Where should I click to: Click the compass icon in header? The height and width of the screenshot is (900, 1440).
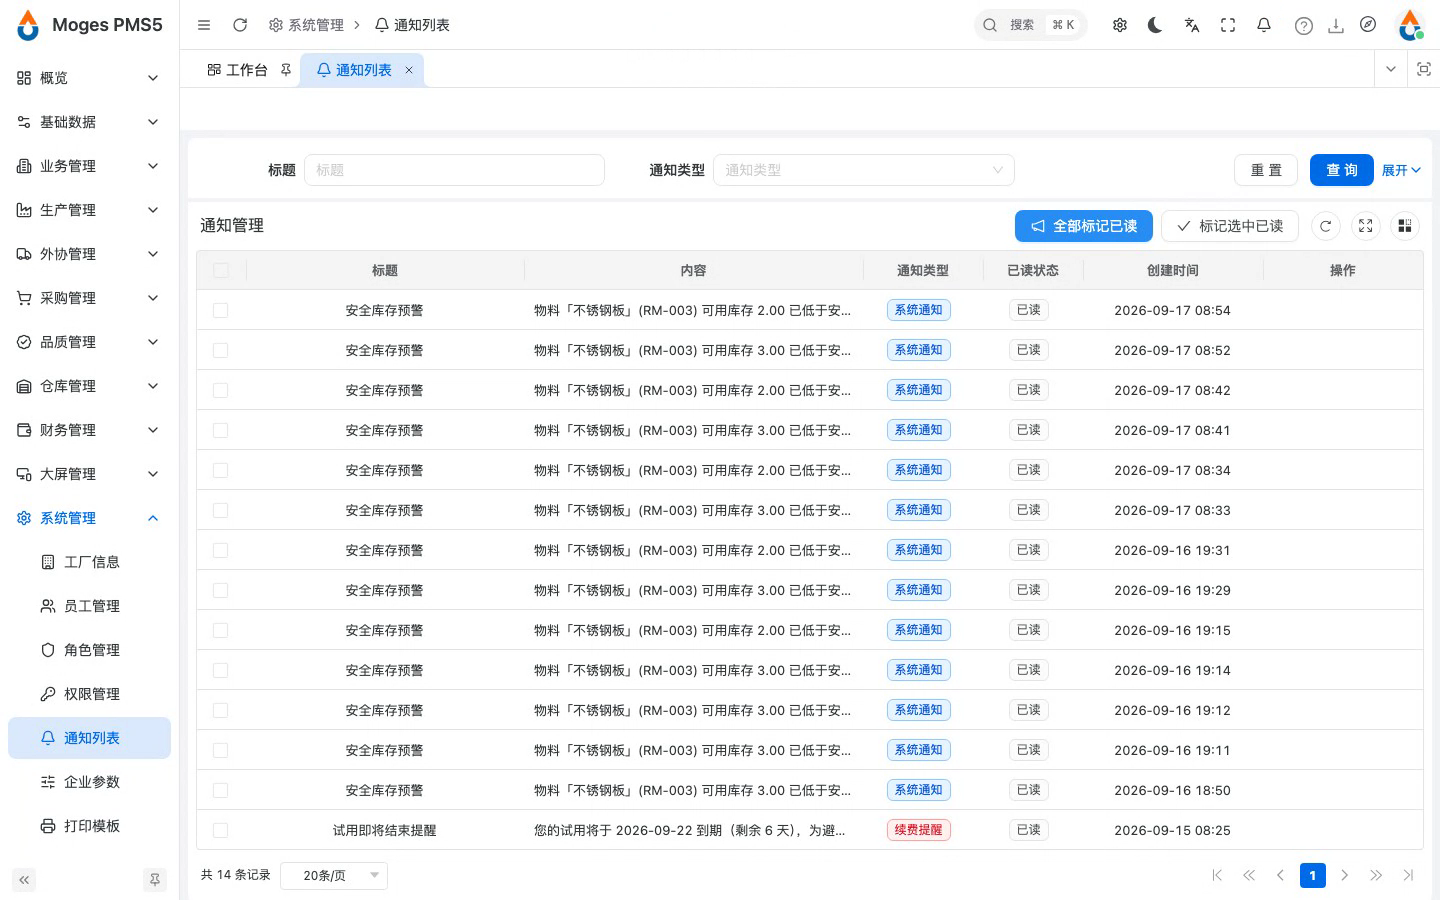(x=1368, y=25)
